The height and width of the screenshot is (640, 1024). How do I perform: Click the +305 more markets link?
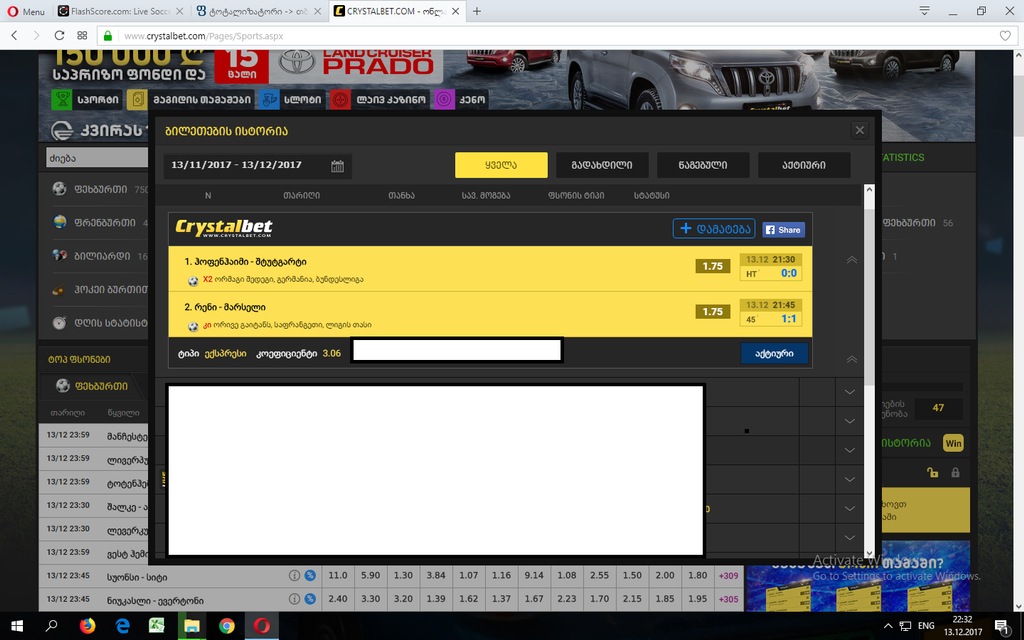pyautogui.click(x=728, y=599)
